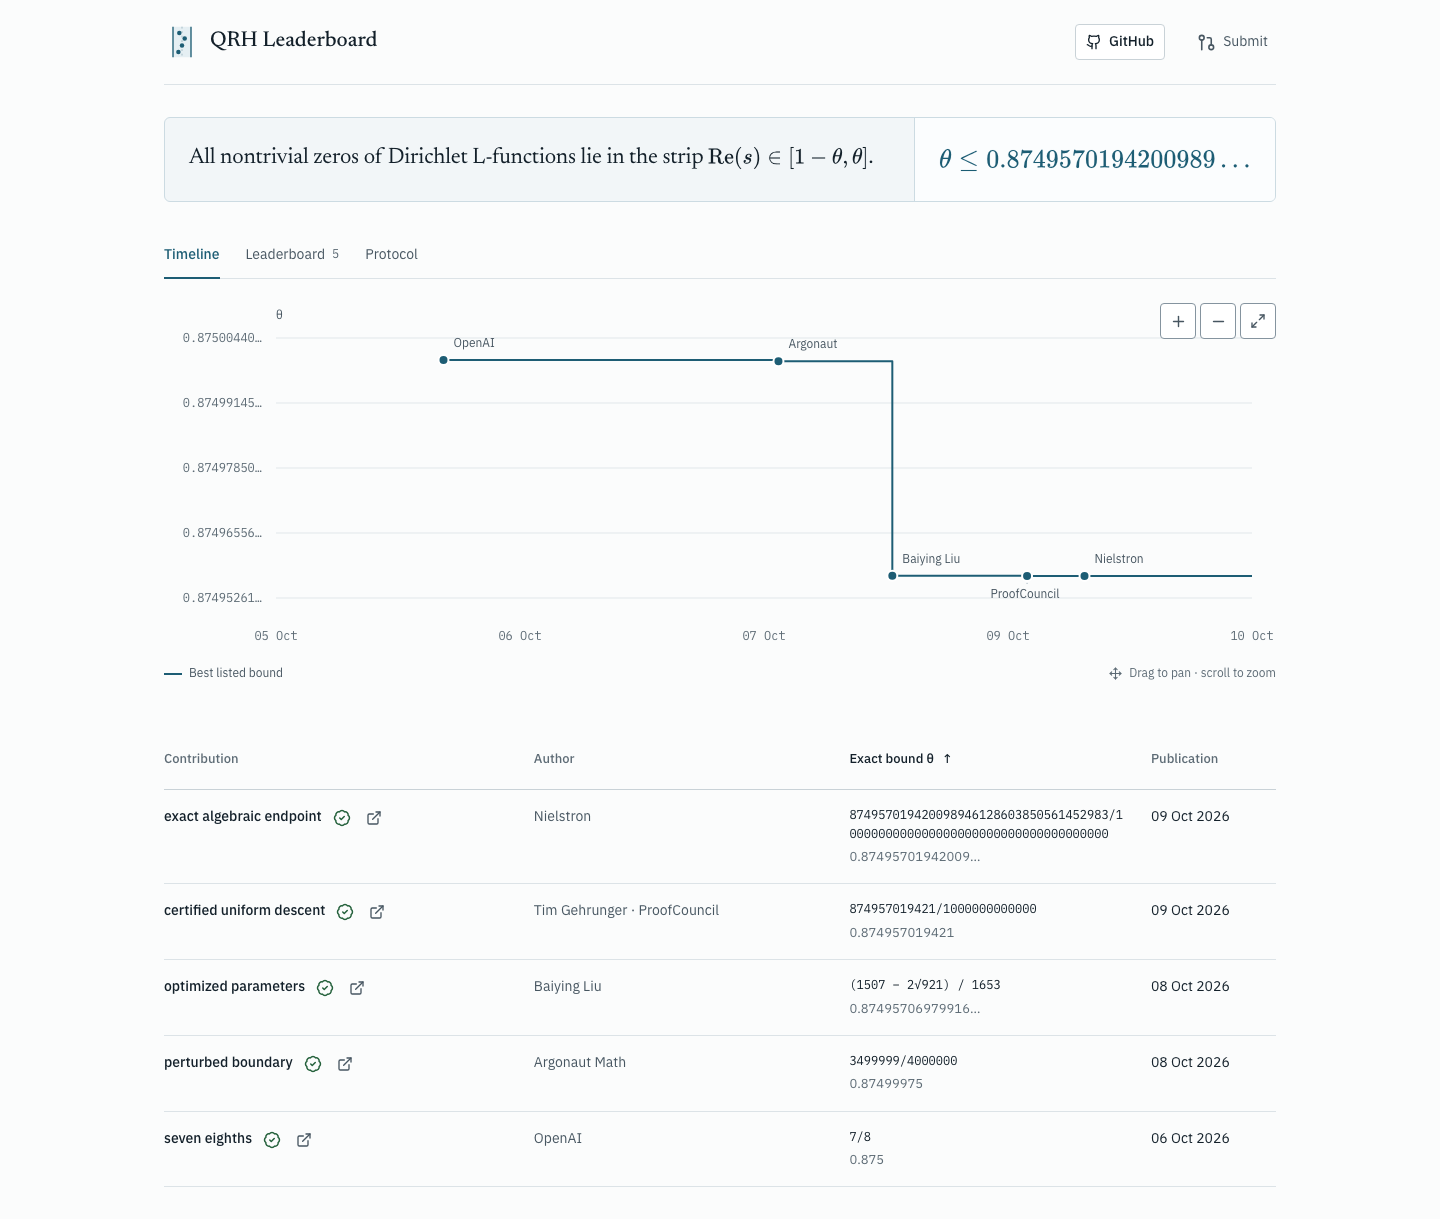The image size is (1440, 1219).
Task: Switch to the Timeline tab
Action: (x=192, y=254)
